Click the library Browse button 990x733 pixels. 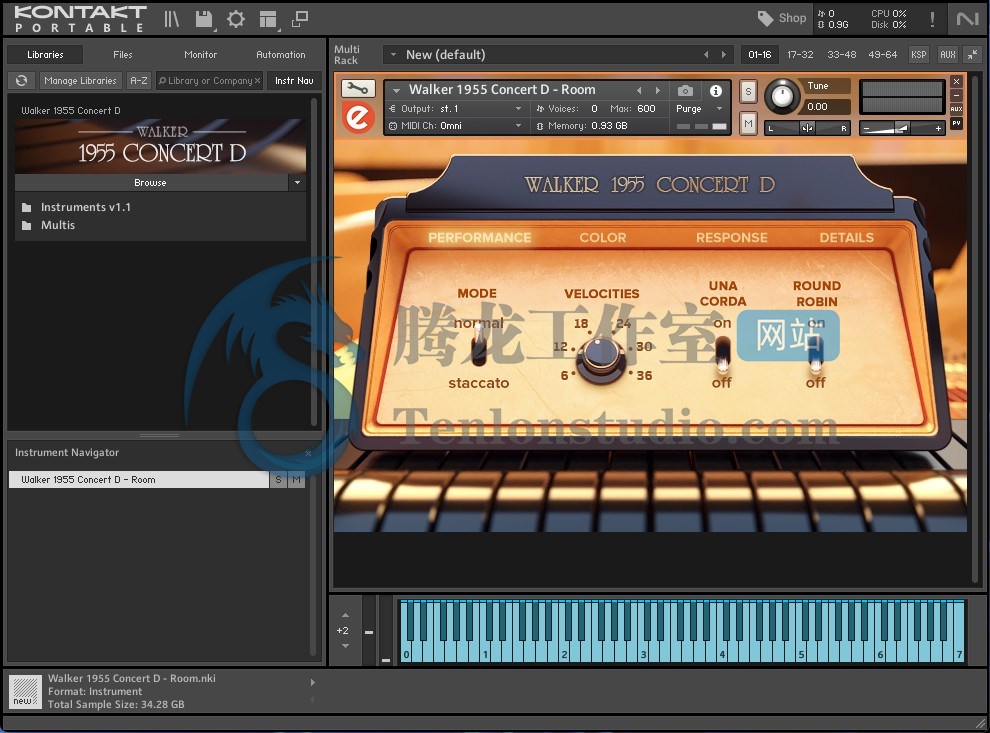[x=151, y=182]
